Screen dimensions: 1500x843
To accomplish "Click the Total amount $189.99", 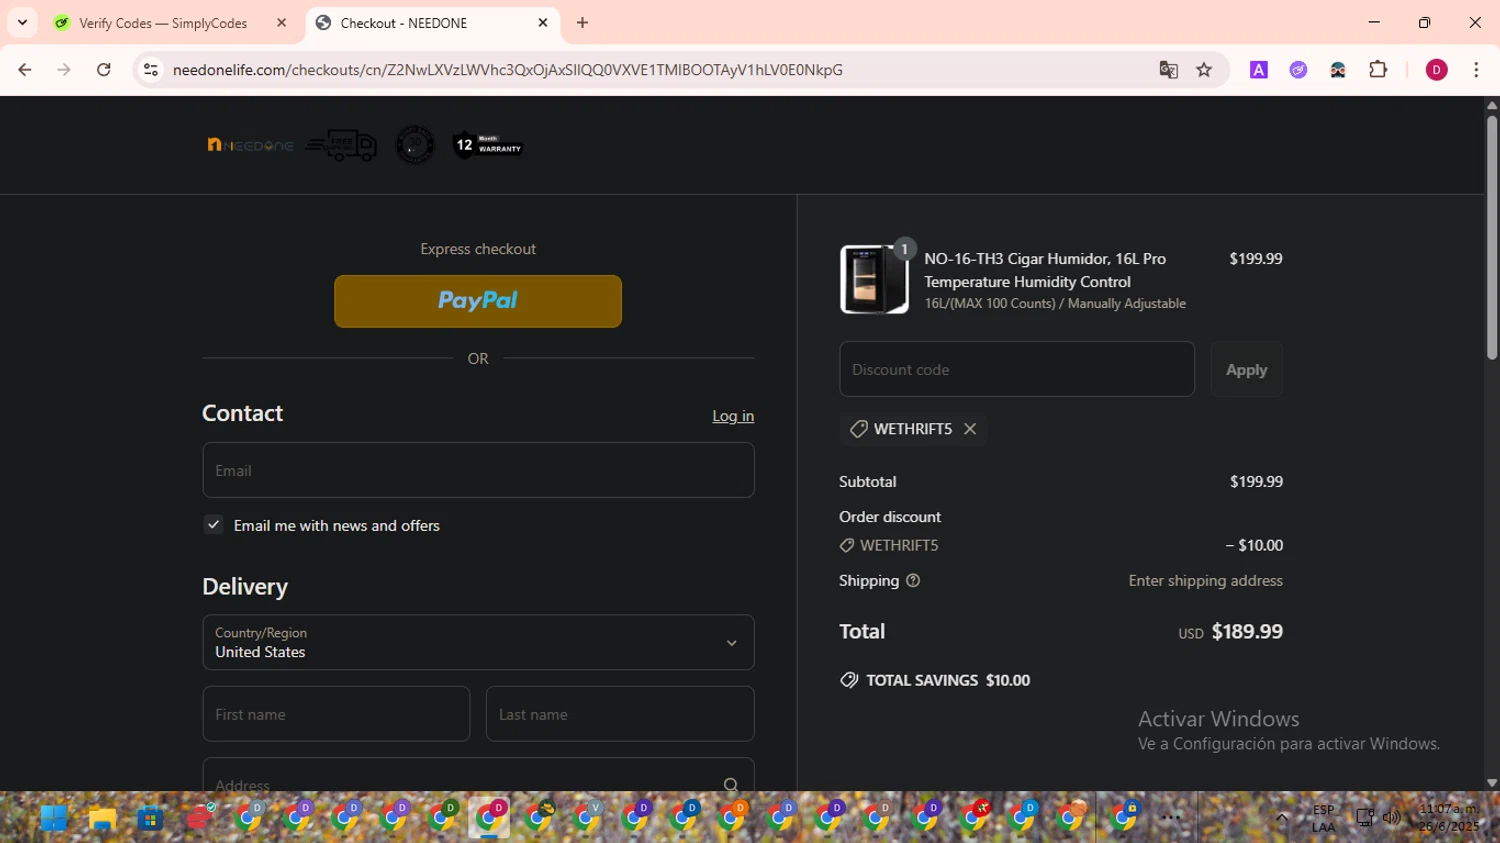I will pos(1247,632).
